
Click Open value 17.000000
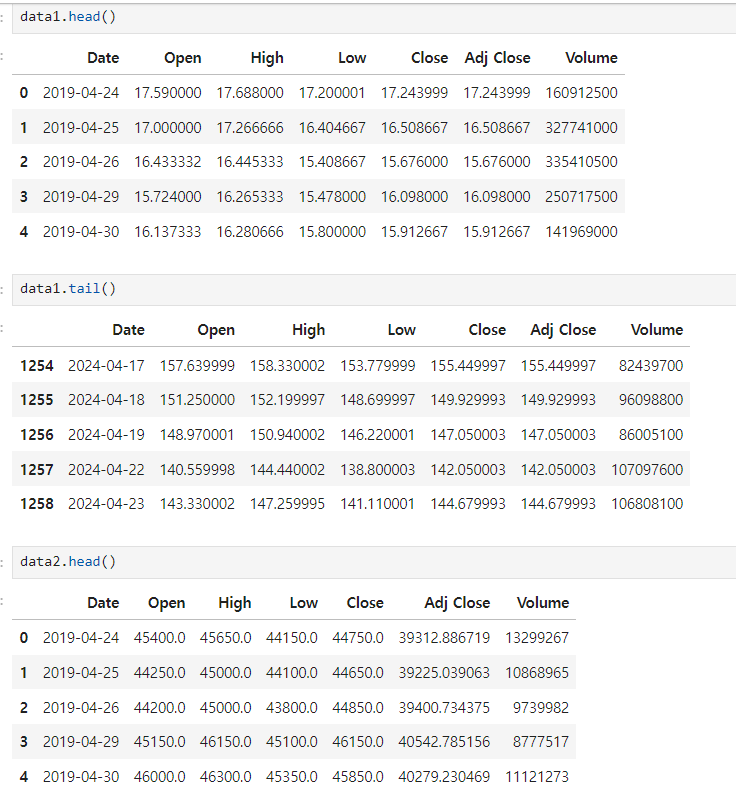168,128
